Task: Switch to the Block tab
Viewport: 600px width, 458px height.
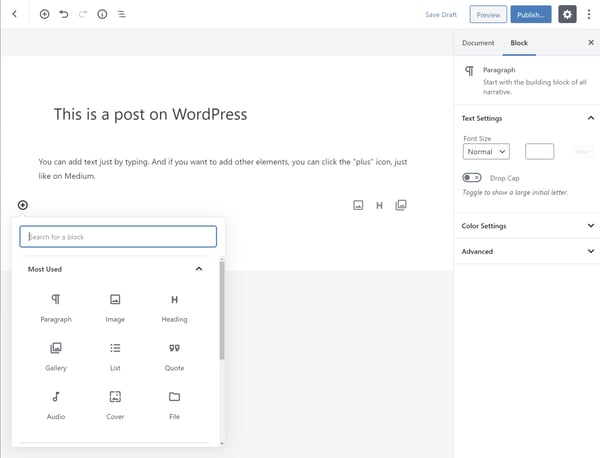Action: (519, 43)
